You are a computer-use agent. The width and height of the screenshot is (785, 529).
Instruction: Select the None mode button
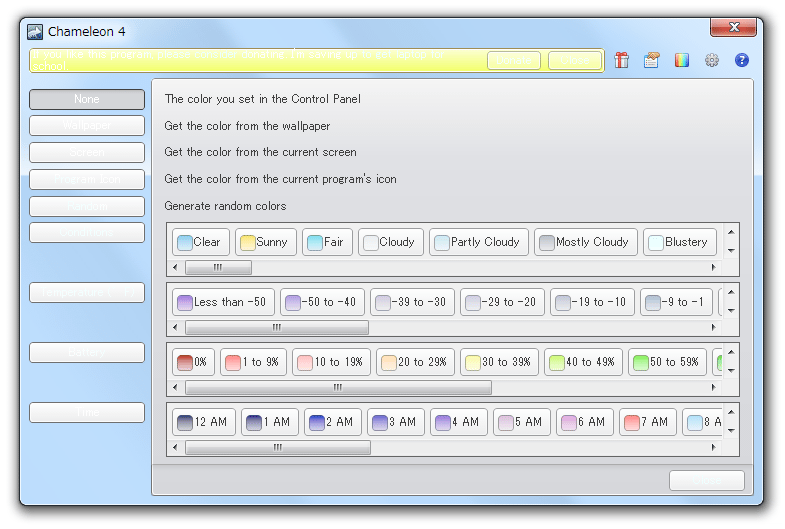point(87,99)
